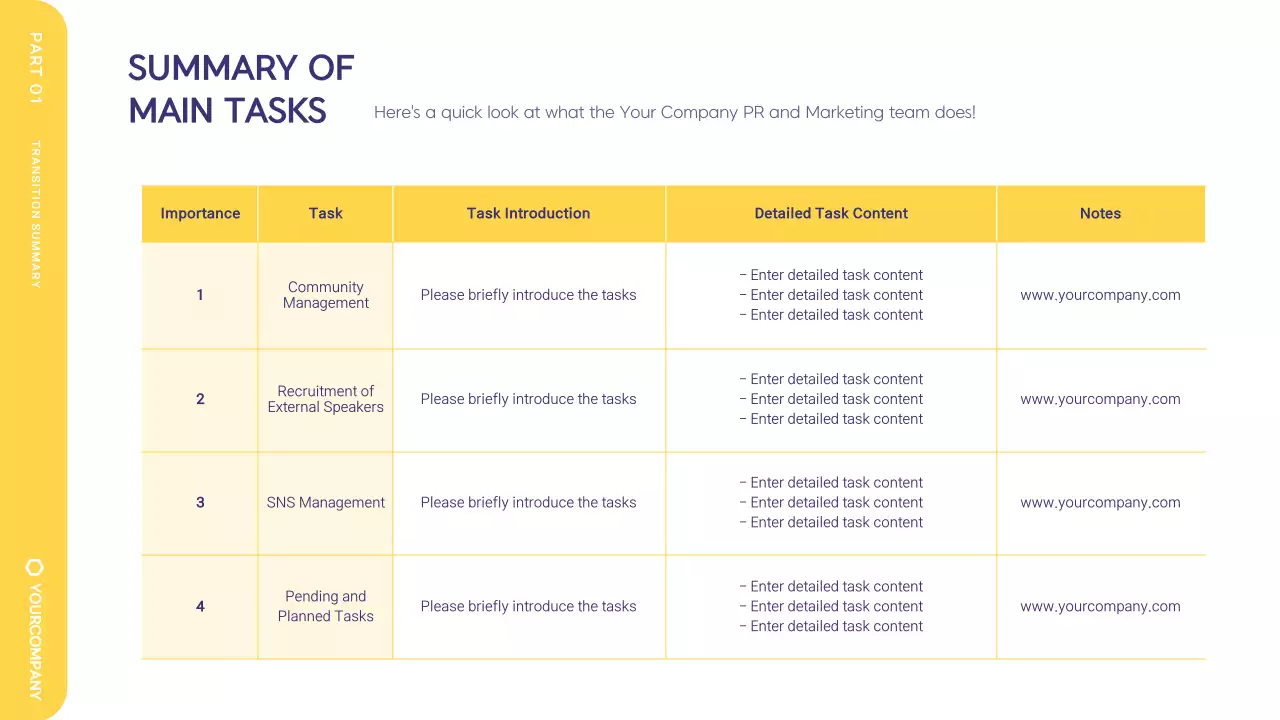
Task: Open the website link in Community Management row
Action: 1100,295
